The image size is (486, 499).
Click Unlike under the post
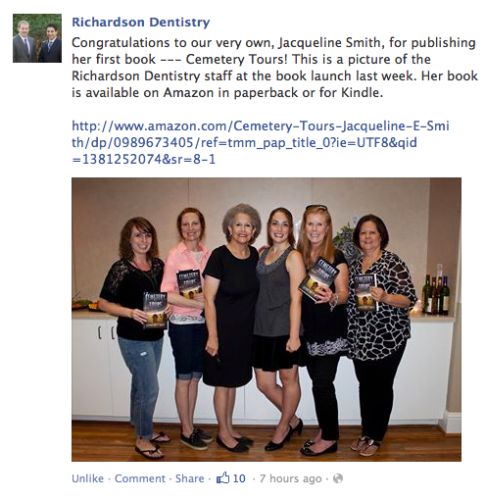[88, 478]
